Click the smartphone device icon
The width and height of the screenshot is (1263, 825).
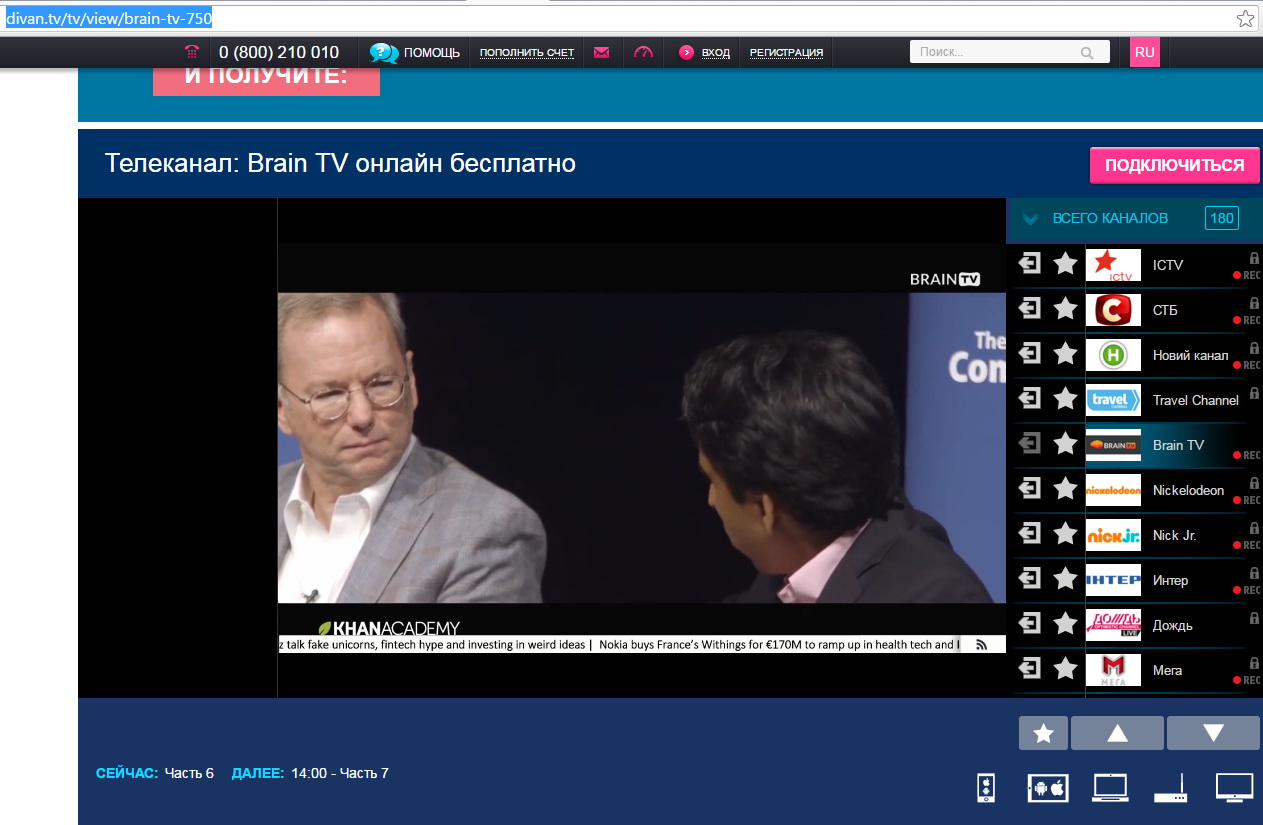coord(985,788)
